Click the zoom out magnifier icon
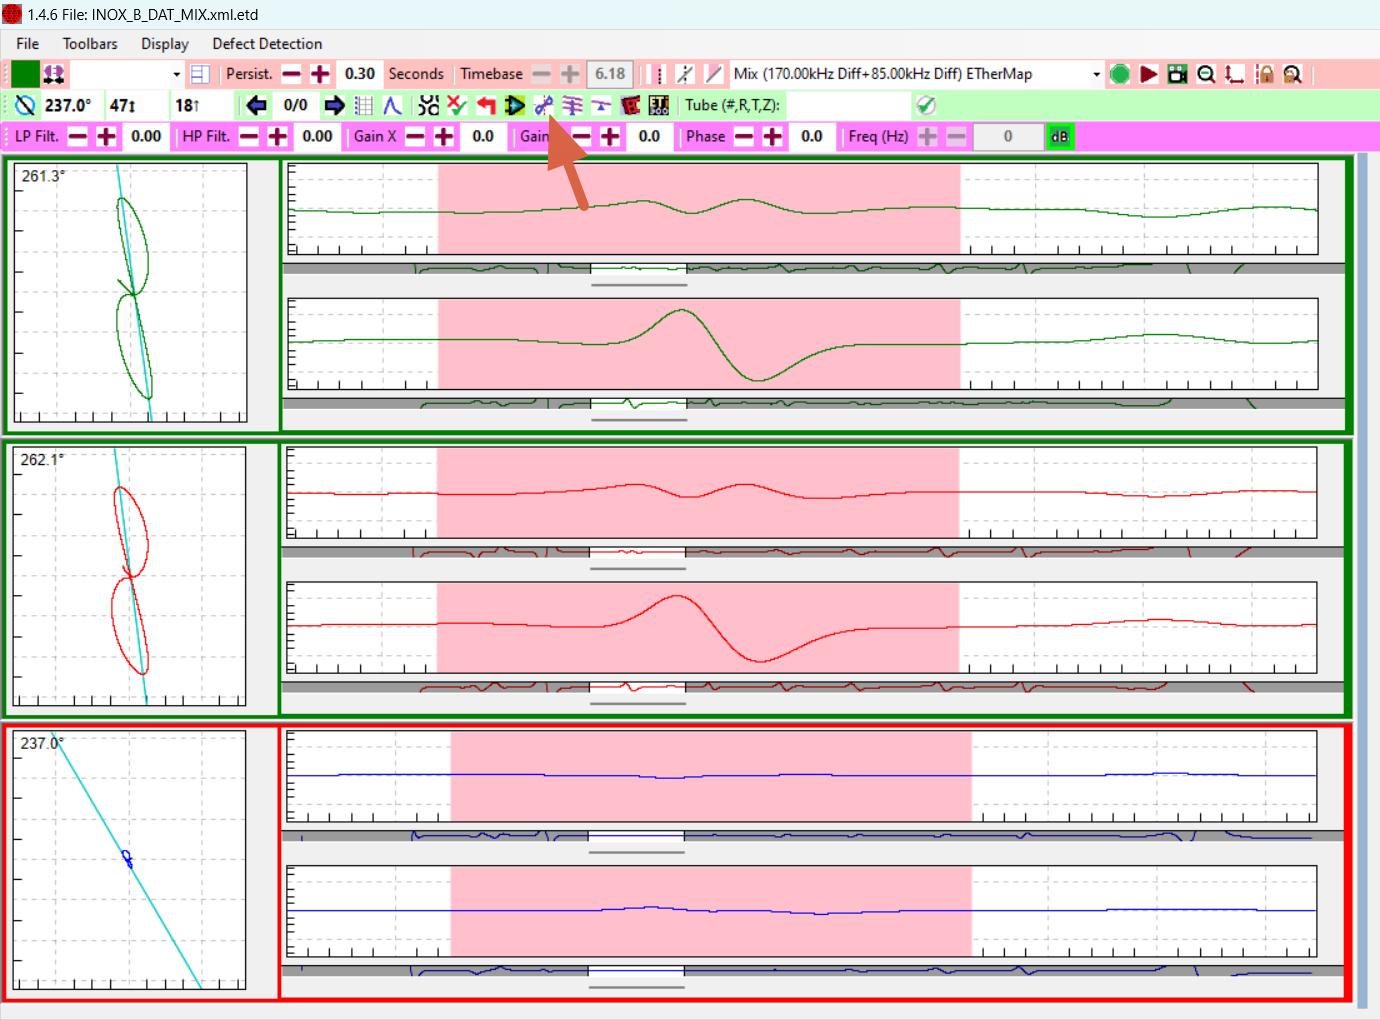Viewport: 1380px width, 1020px height. 1206,74
